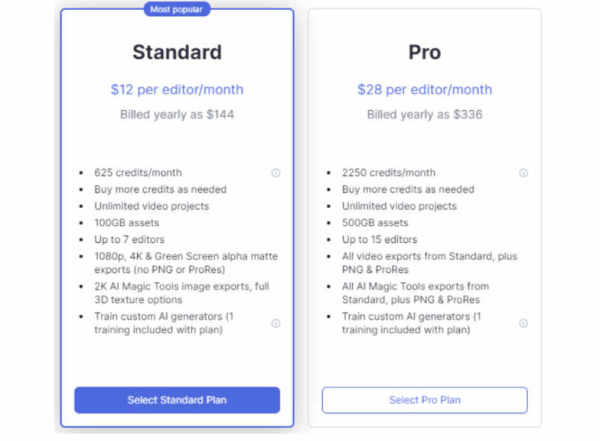Viewport: 600px width, 441px height.
Task: Click Standard's Buy more credits as needed
Action: click(160, 189)
